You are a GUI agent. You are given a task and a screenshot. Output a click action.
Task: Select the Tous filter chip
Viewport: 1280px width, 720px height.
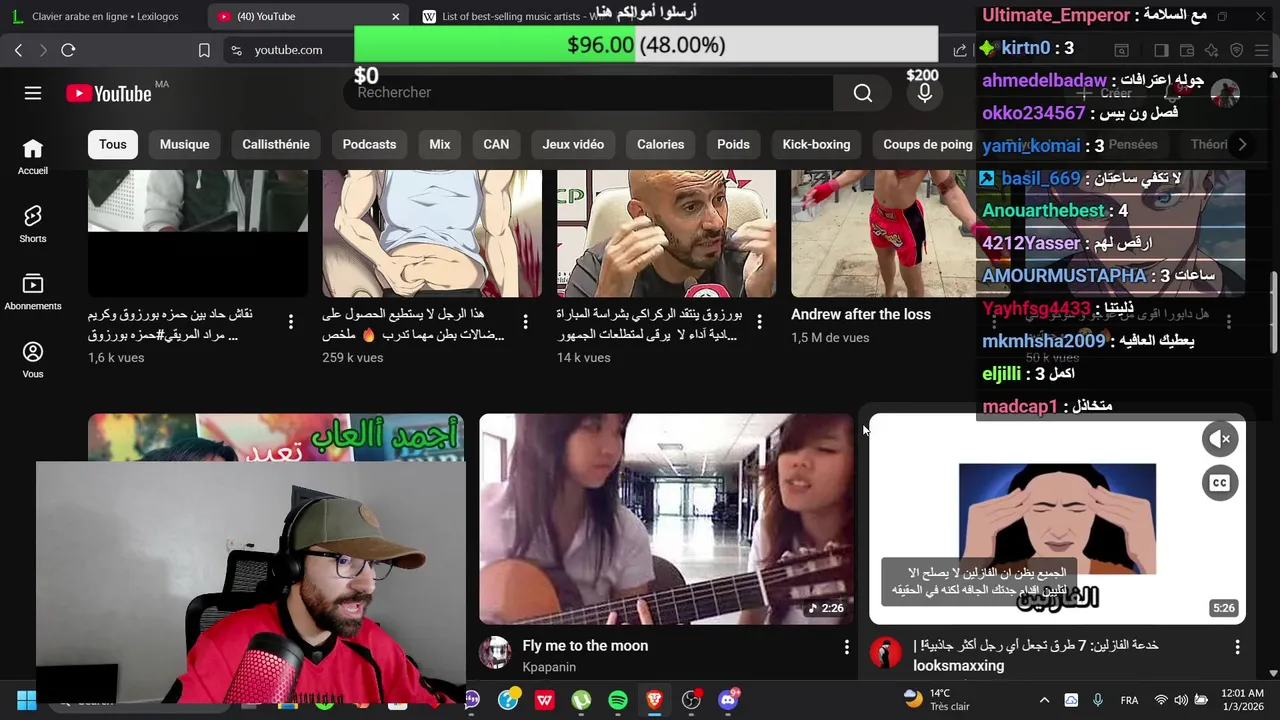pyautogui.click(x=113, y=144)
